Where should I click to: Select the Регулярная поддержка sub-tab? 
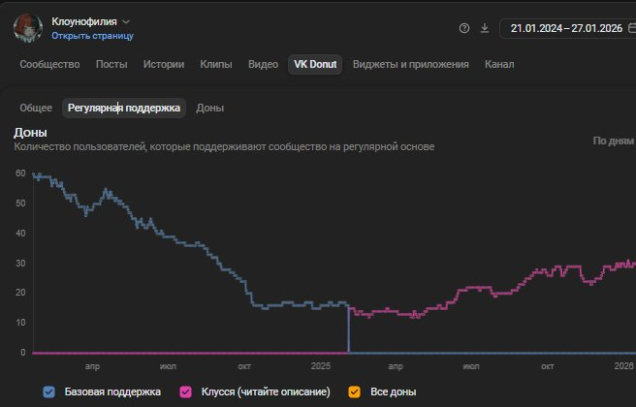tap(124, 108)
